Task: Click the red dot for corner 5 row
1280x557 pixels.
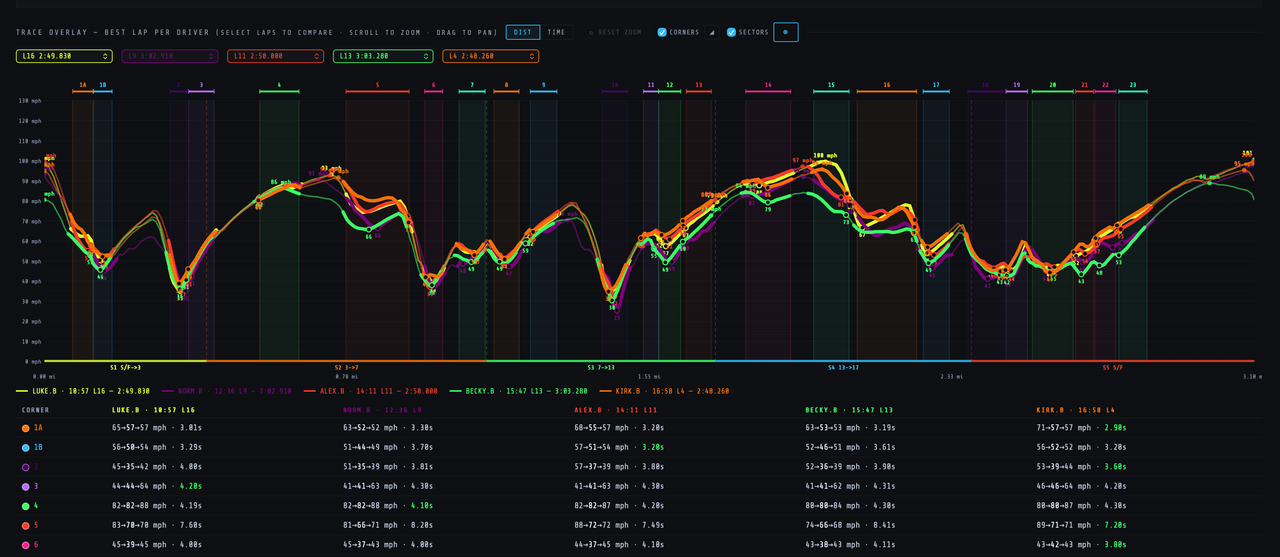Action: 25,525
